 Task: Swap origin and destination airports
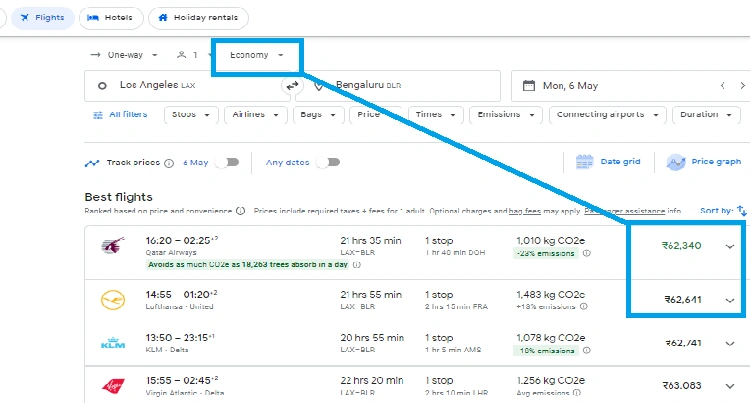pos(292,86)
